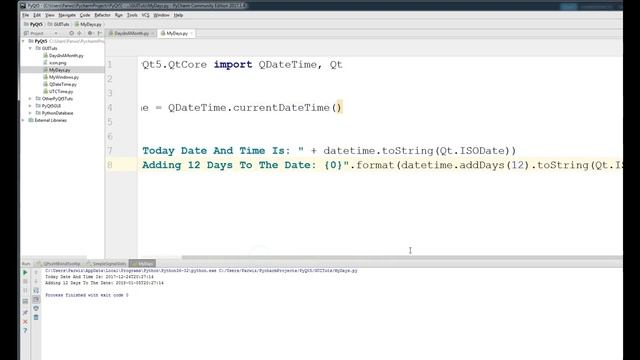Click the Pause output icon in Run panel
Viewport: 640px width, 360px height.
click(25, 290)
